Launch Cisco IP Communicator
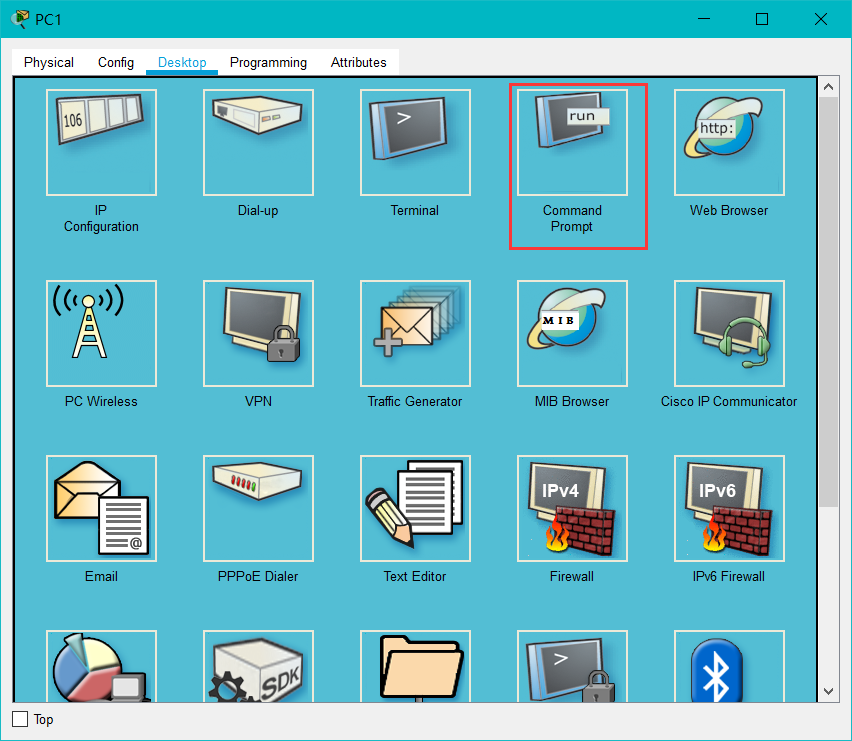 point(729,334)
